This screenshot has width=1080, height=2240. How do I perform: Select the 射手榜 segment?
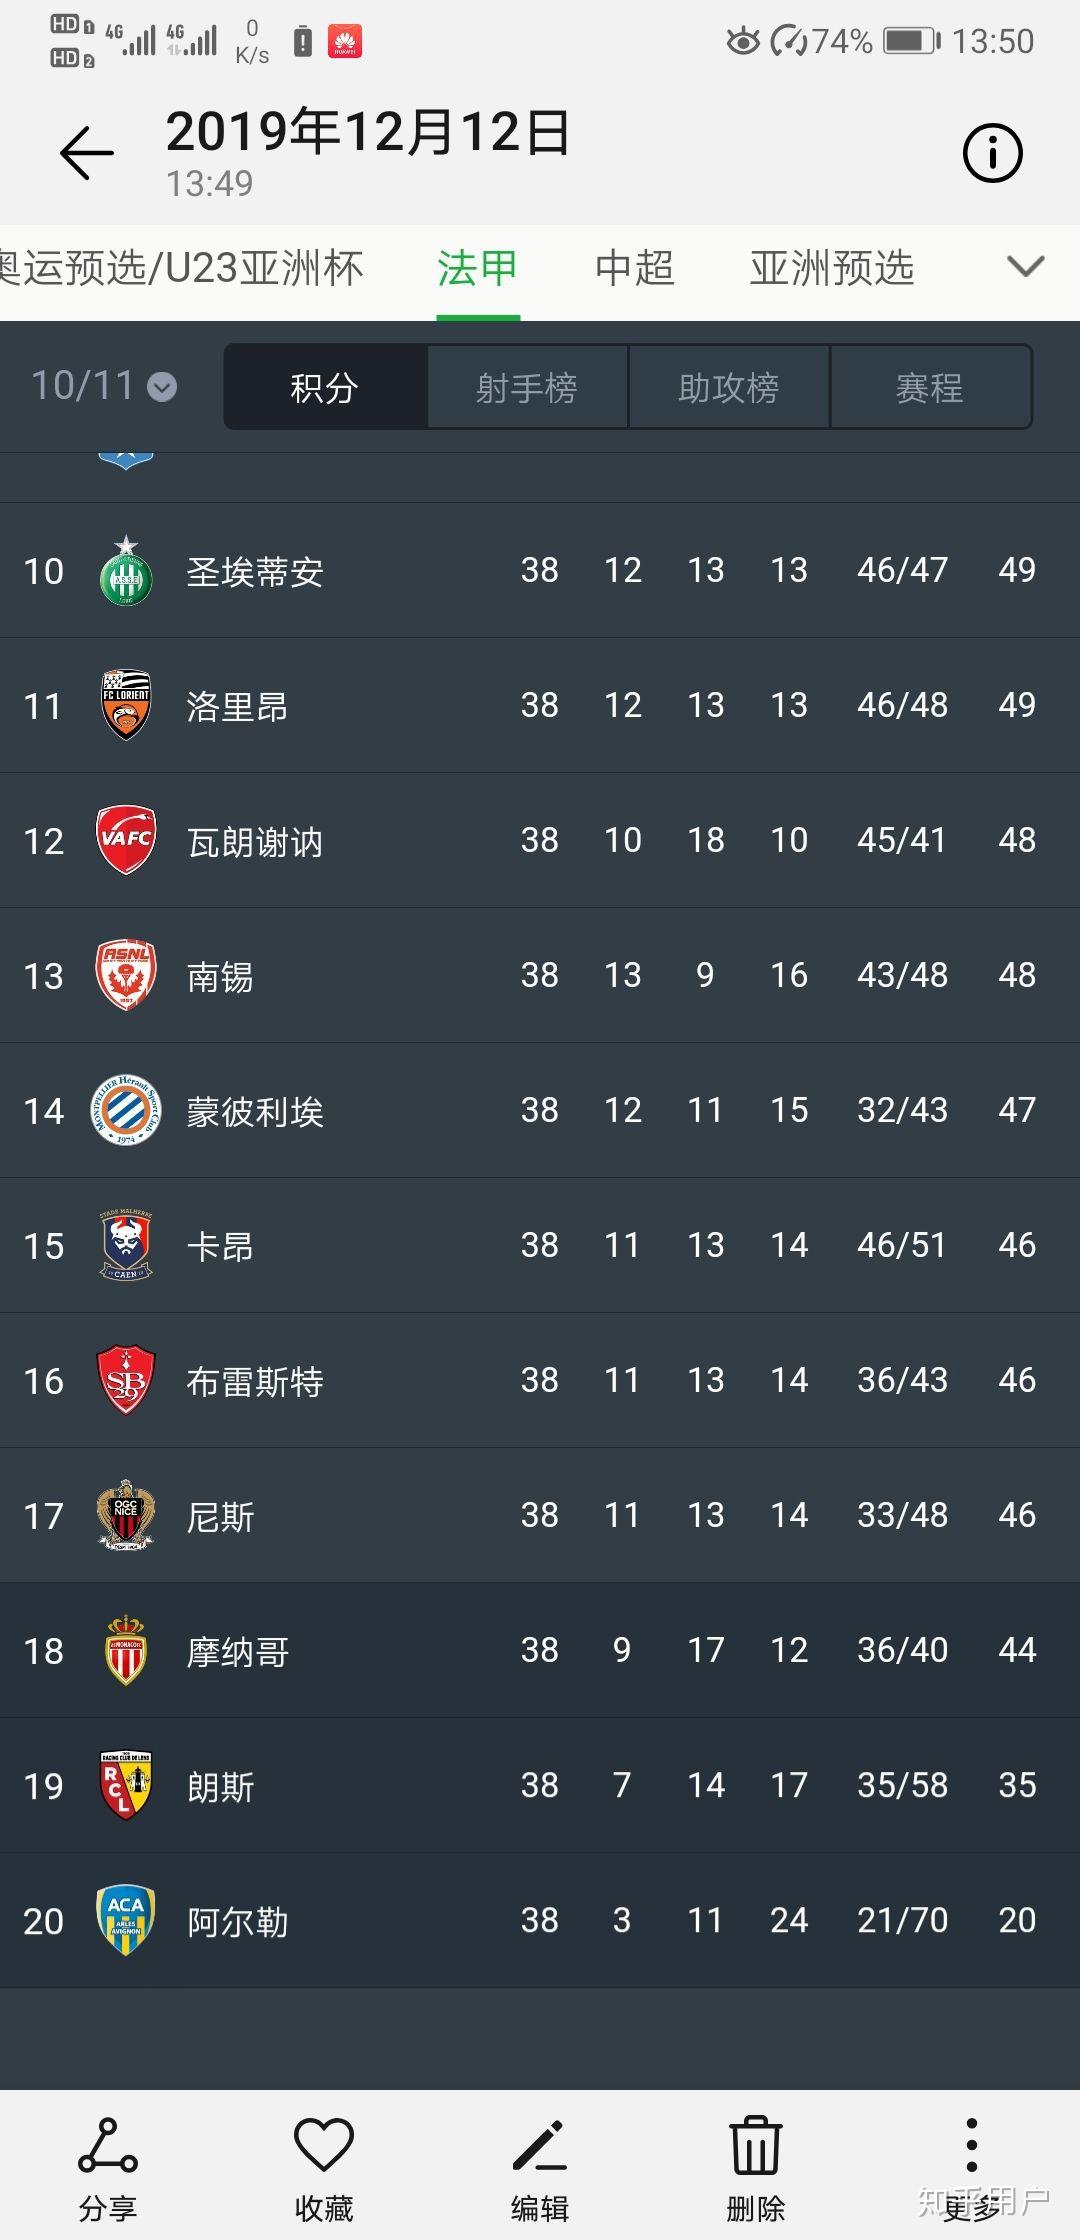pyautogui.click(x=527, y=387)
